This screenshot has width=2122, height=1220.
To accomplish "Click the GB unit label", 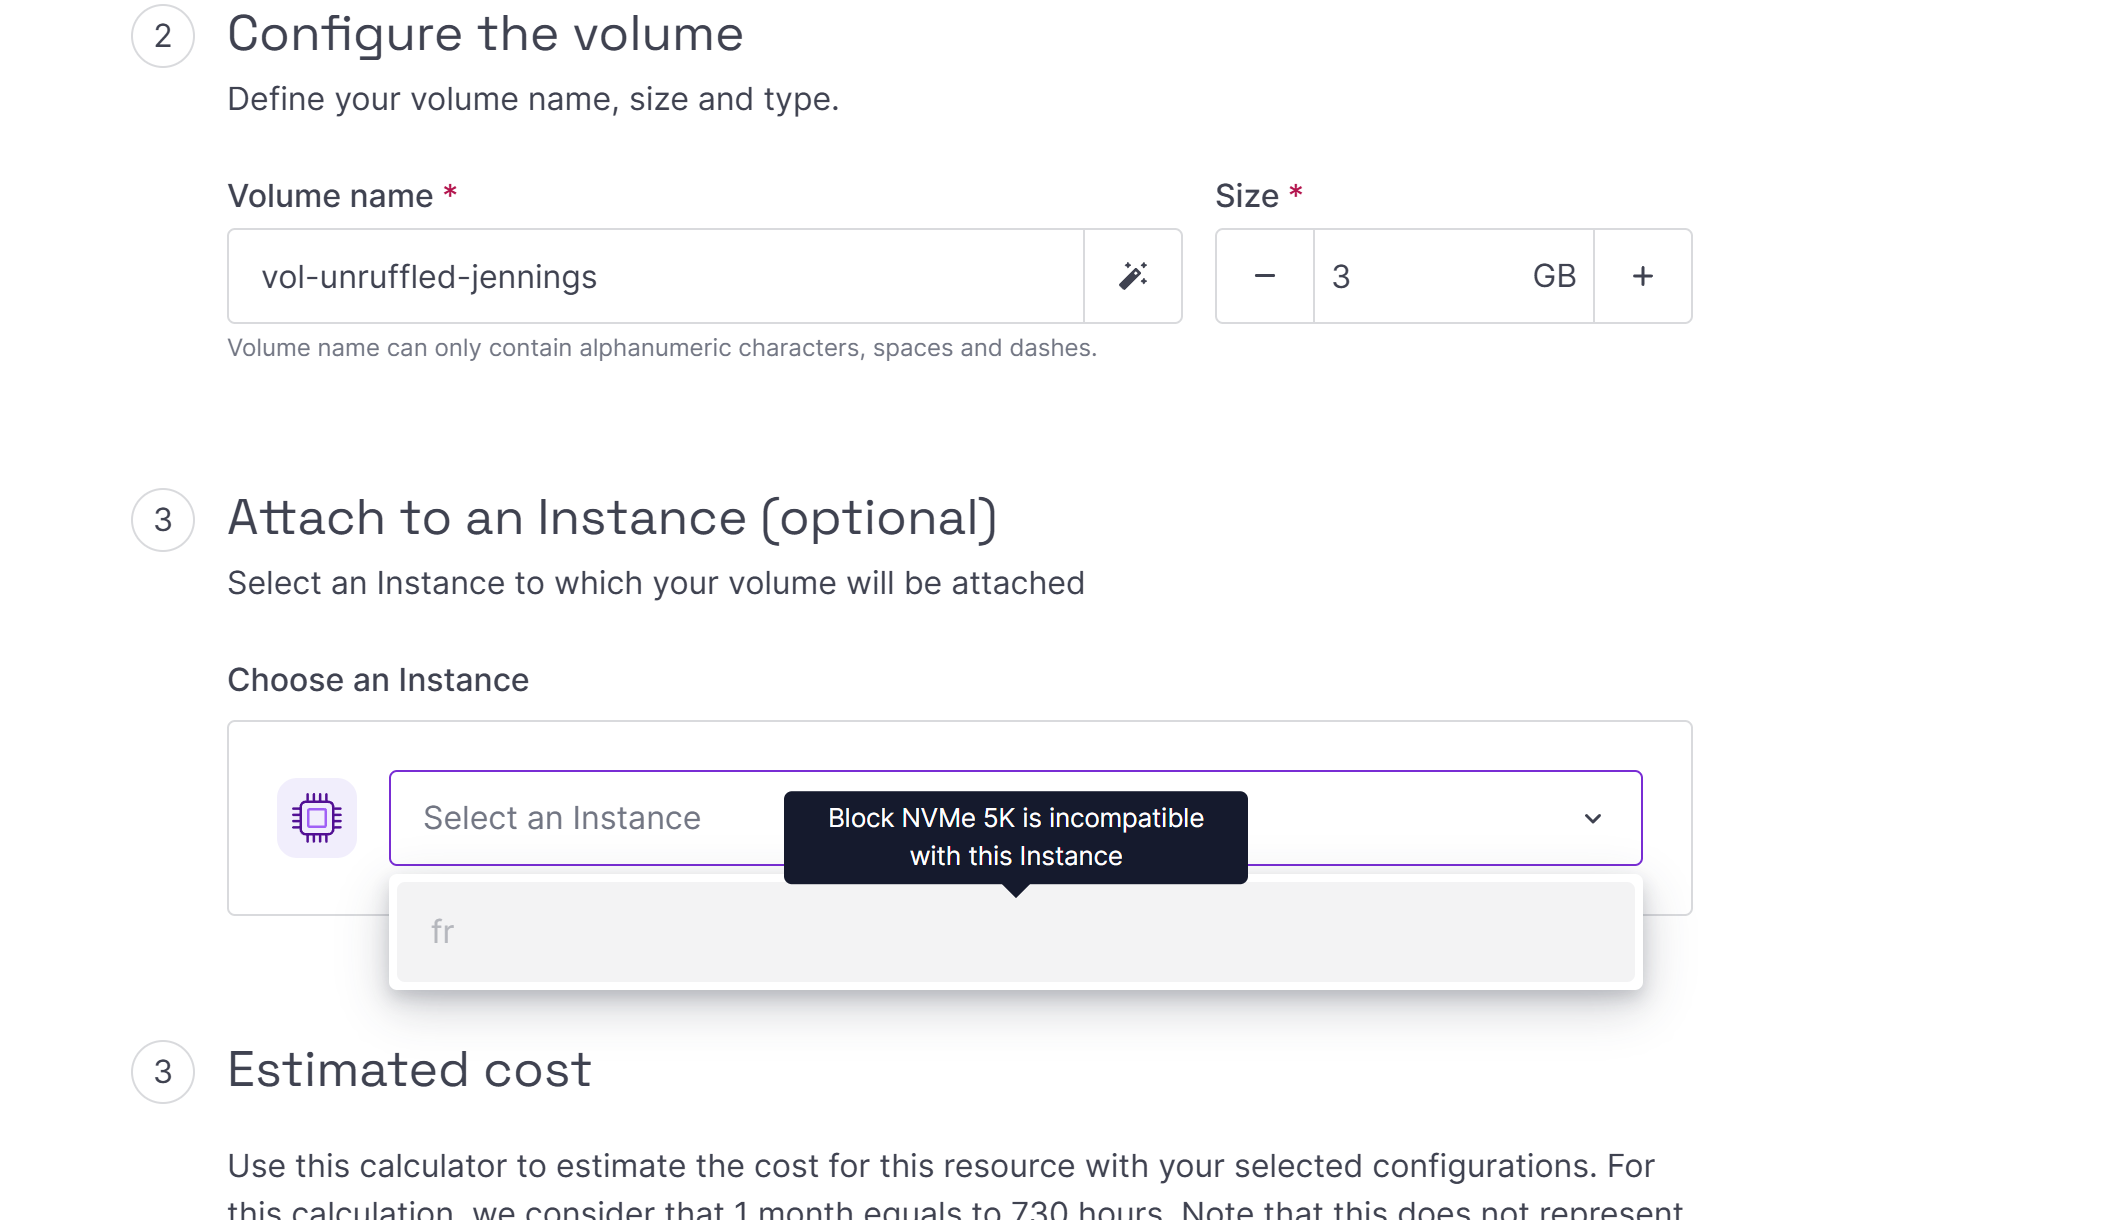I will [1554, 276].
